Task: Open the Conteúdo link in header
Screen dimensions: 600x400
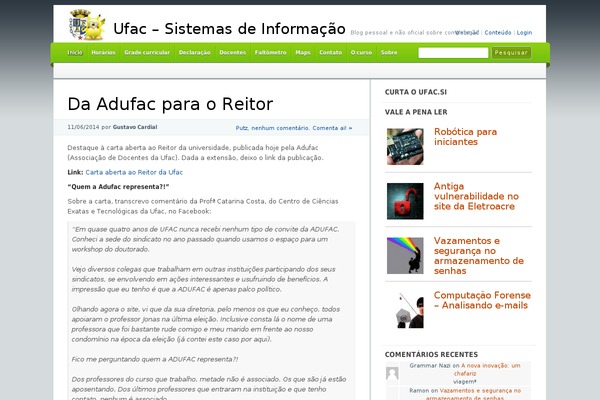Action: pos(498,33)
